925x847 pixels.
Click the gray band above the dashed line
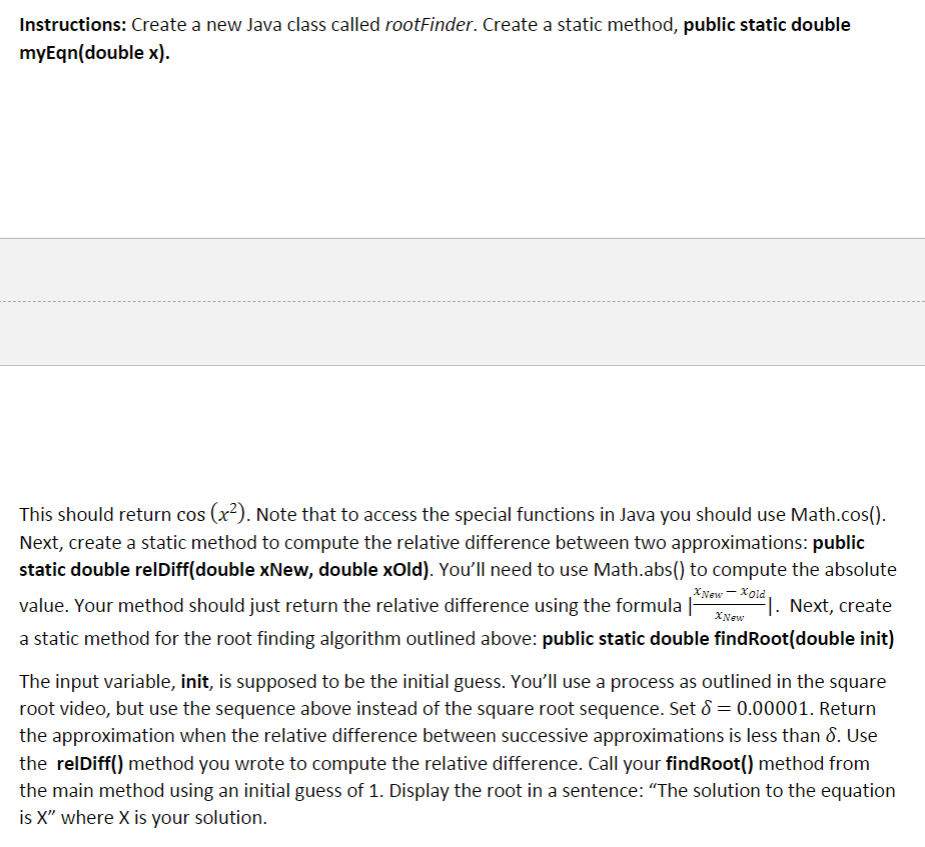click(x=462, y=270)
